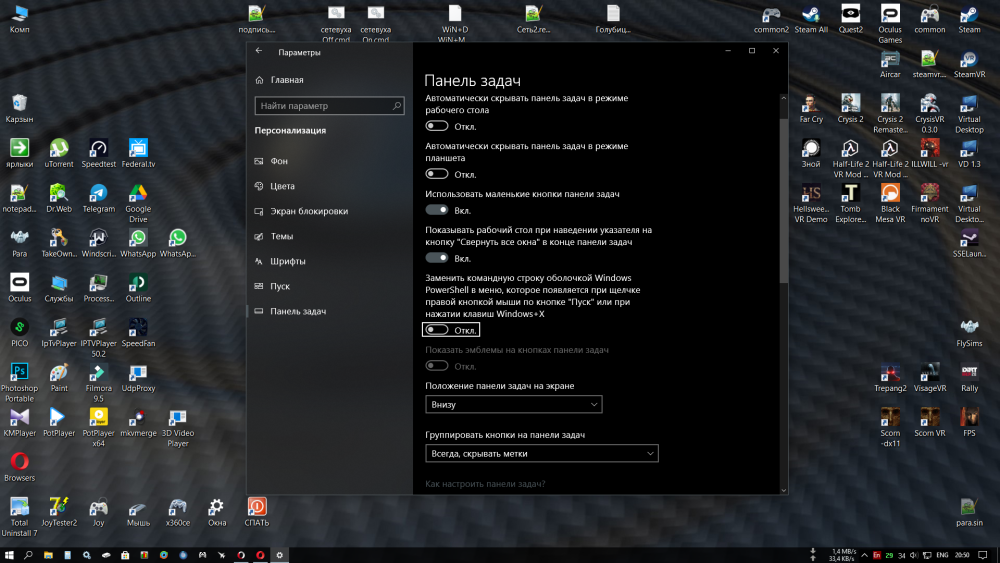1000x563 pixels.
Task: Open the taskbar position dropdown 'Внизу'
Action: [x=513, y=404]
